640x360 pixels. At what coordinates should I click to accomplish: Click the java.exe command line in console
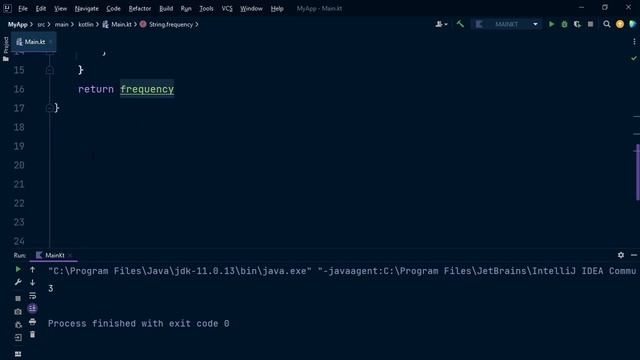click(342, 271)
